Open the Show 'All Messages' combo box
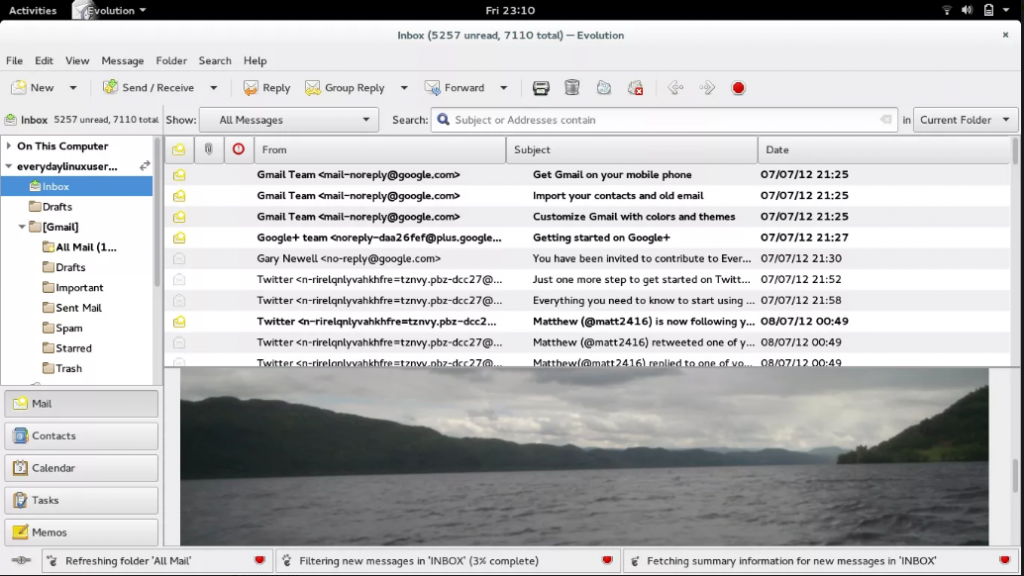Viewport: 1024px width, 576px height. click(289, 120)
